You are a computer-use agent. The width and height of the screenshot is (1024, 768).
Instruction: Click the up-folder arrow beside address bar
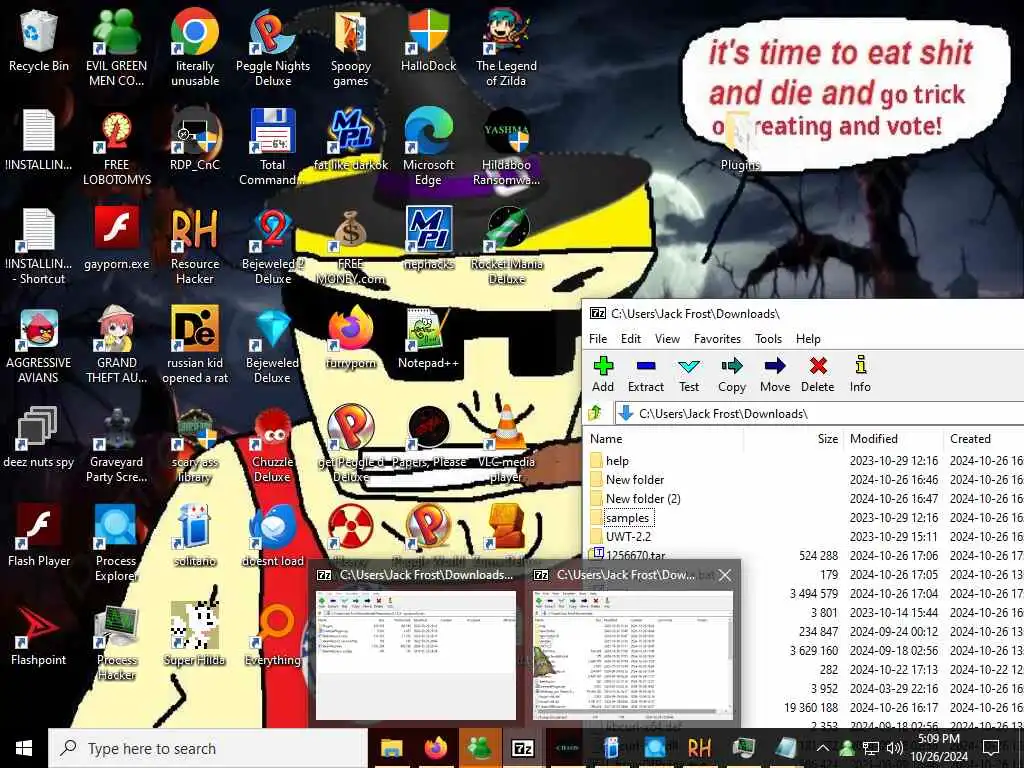[x=595, y=413]
